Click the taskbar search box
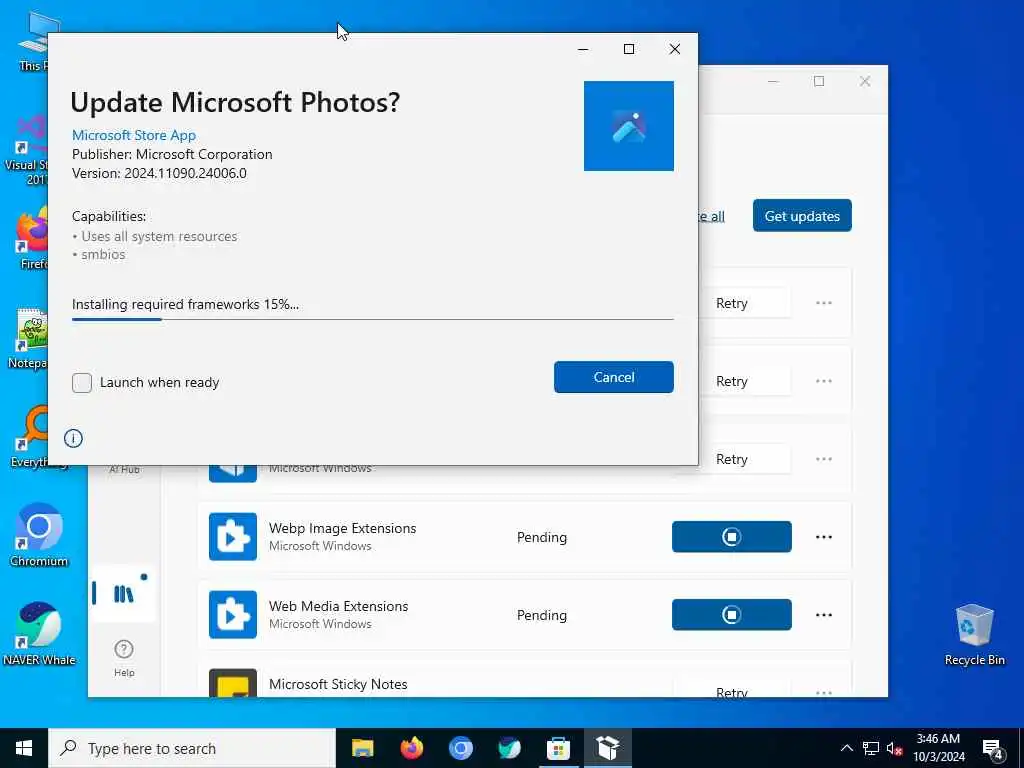The height and width of the screenshot is (768, 1024). [x=192, y=748]
